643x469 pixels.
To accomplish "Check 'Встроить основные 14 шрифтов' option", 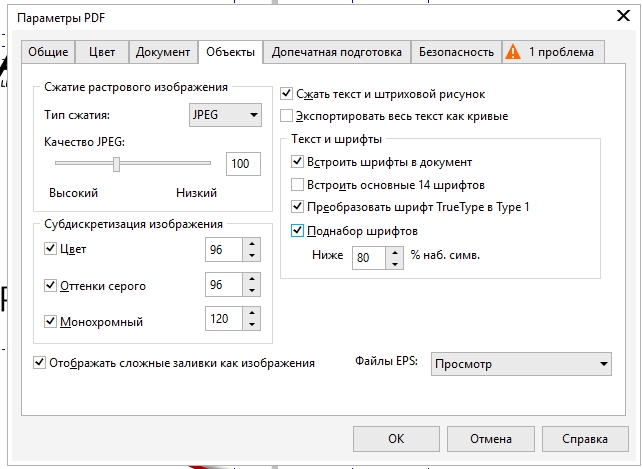I will click(297, 184).
